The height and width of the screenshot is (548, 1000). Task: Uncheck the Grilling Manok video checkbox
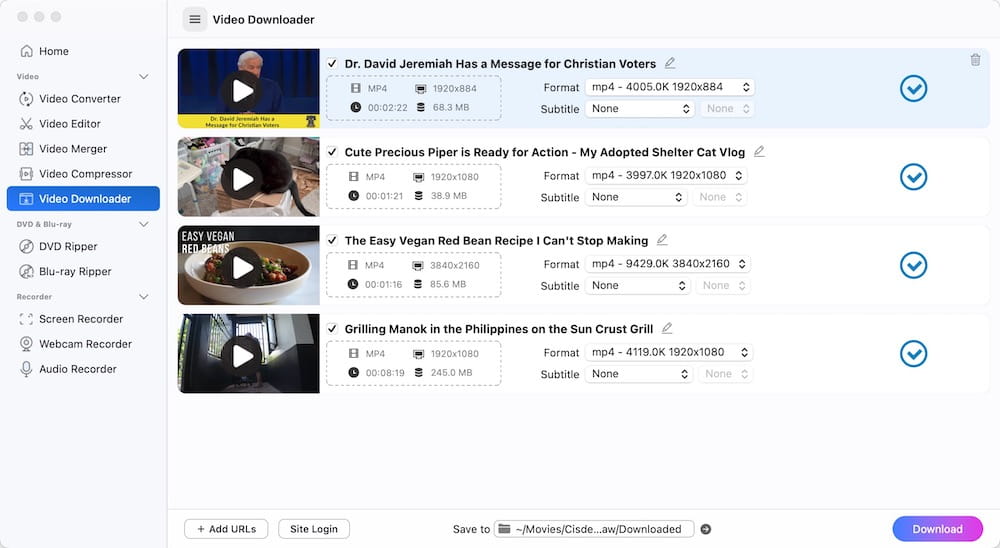coord(332,329)
